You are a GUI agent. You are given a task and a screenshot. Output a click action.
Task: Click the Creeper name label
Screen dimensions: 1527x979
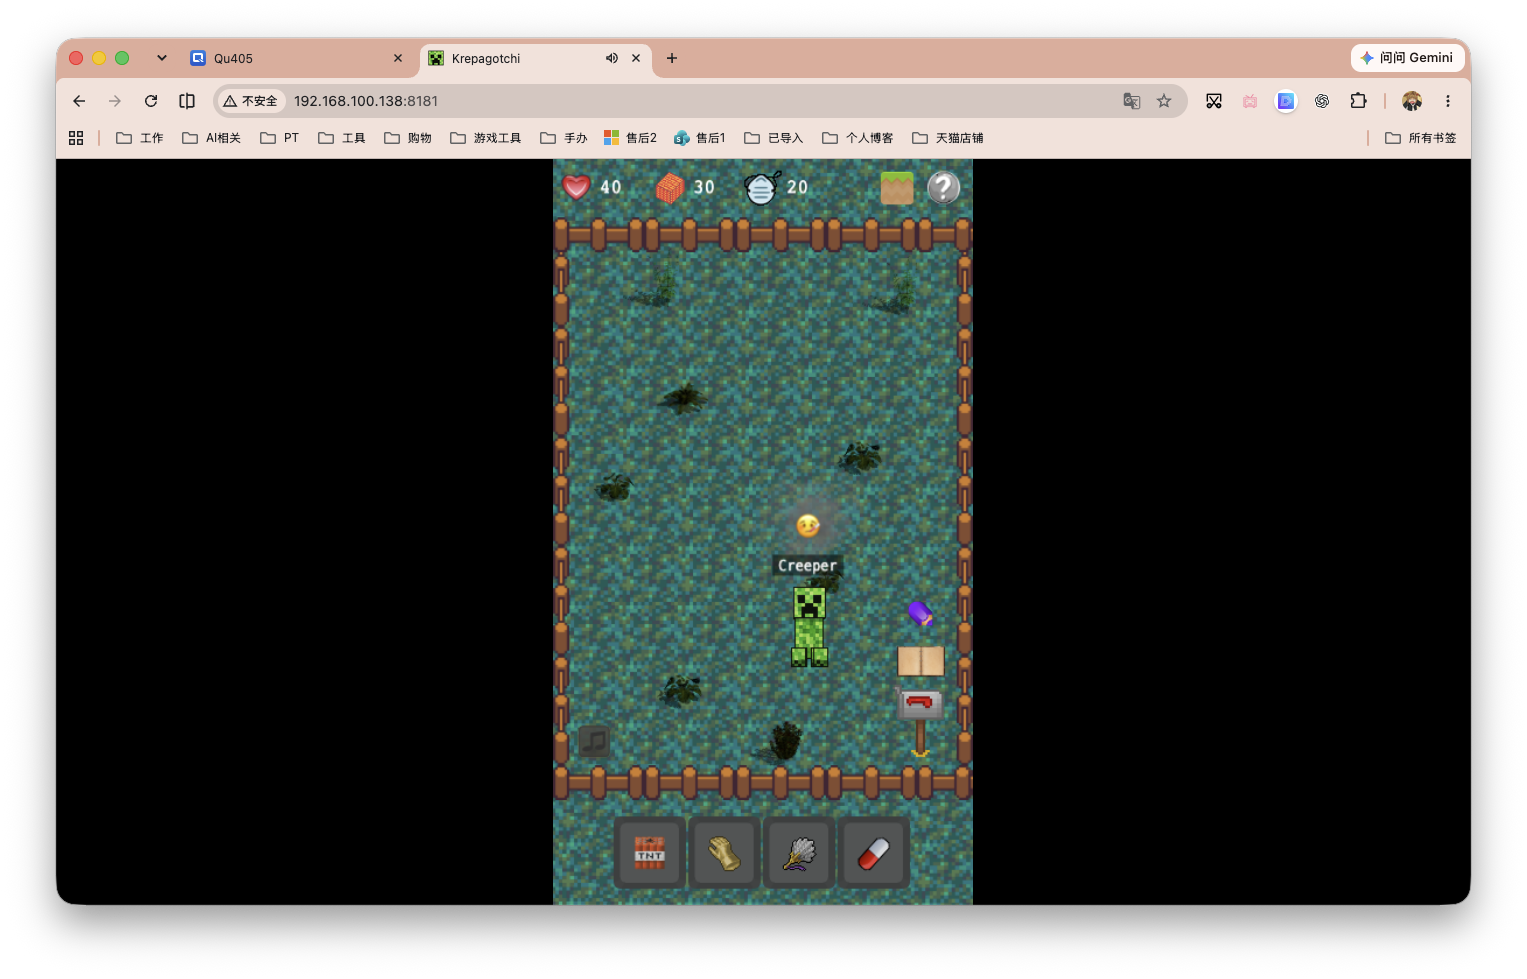pos(808,566)
